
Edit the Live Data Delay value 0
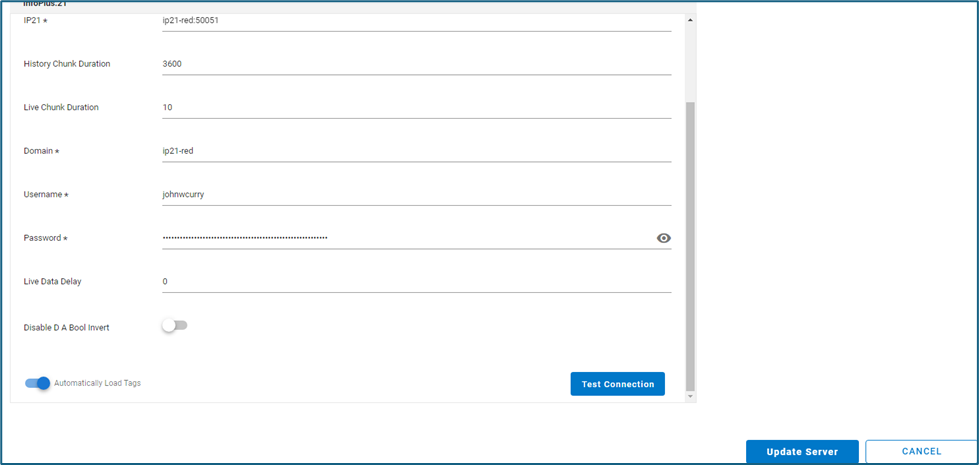pos(416,281)
